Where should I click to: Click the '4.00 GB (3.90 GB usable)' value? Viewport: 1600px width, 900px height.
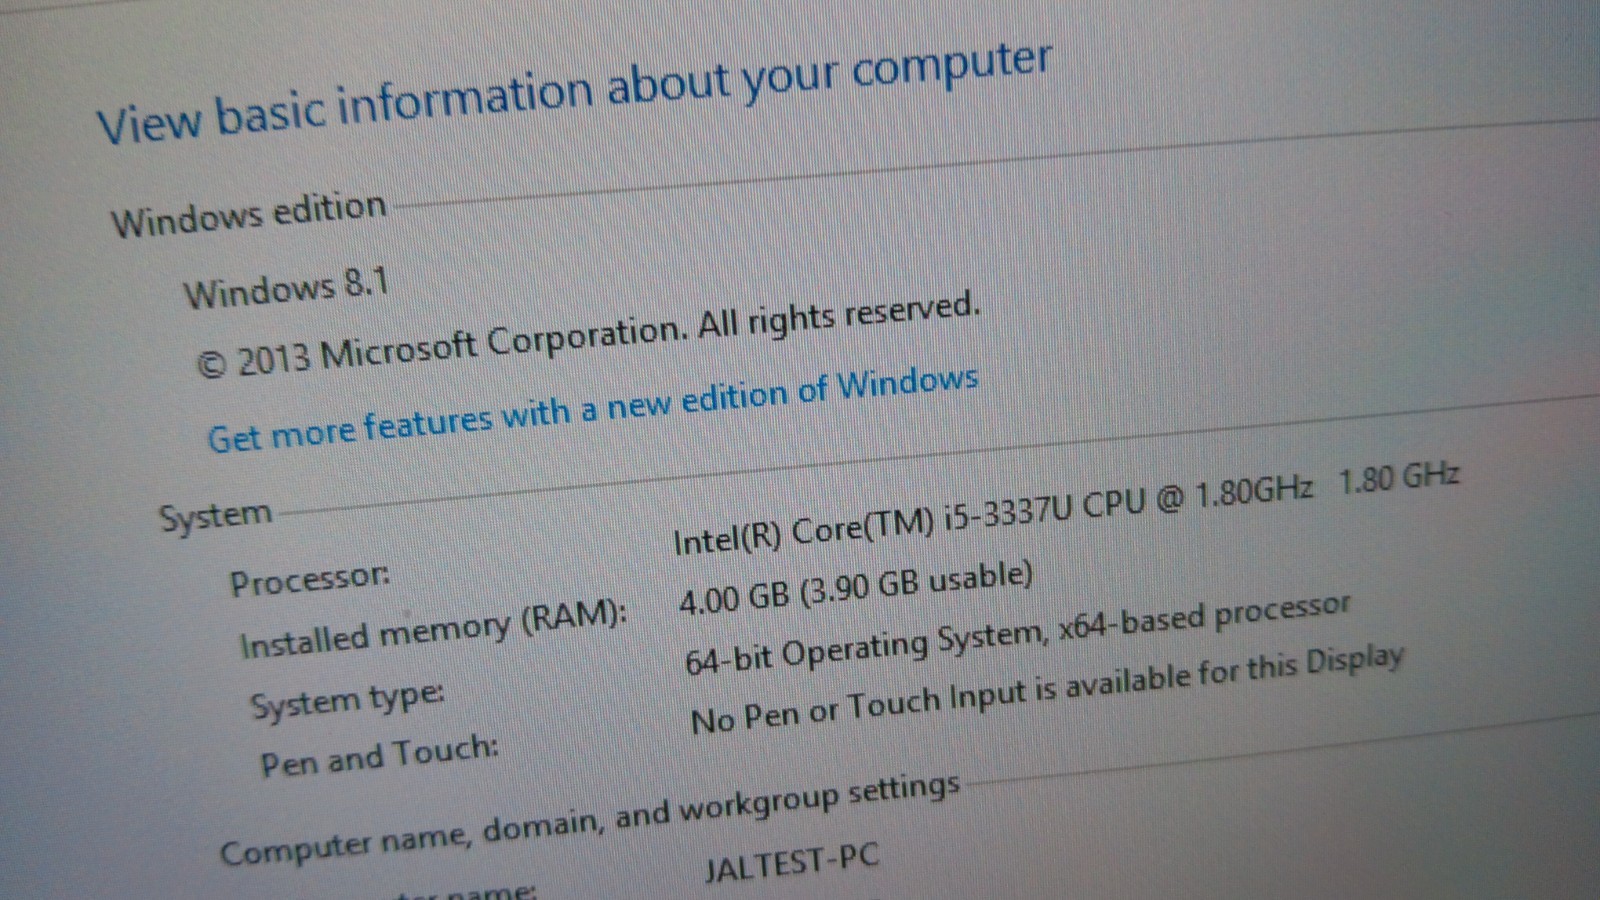(x=855, y=588)
